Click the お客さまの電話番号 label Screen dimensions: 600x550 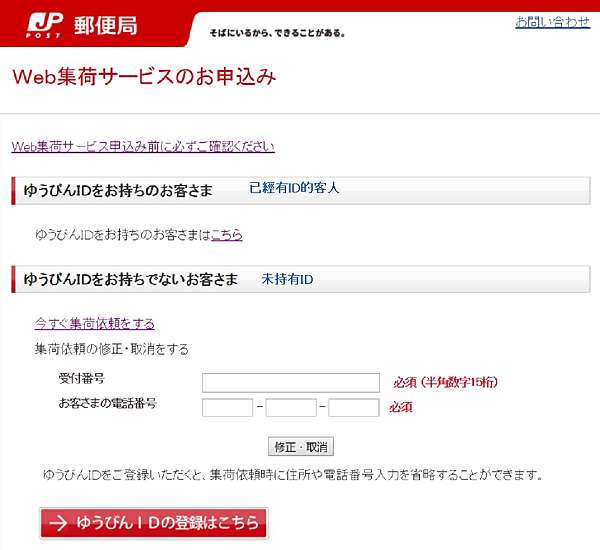click(107, 403)
